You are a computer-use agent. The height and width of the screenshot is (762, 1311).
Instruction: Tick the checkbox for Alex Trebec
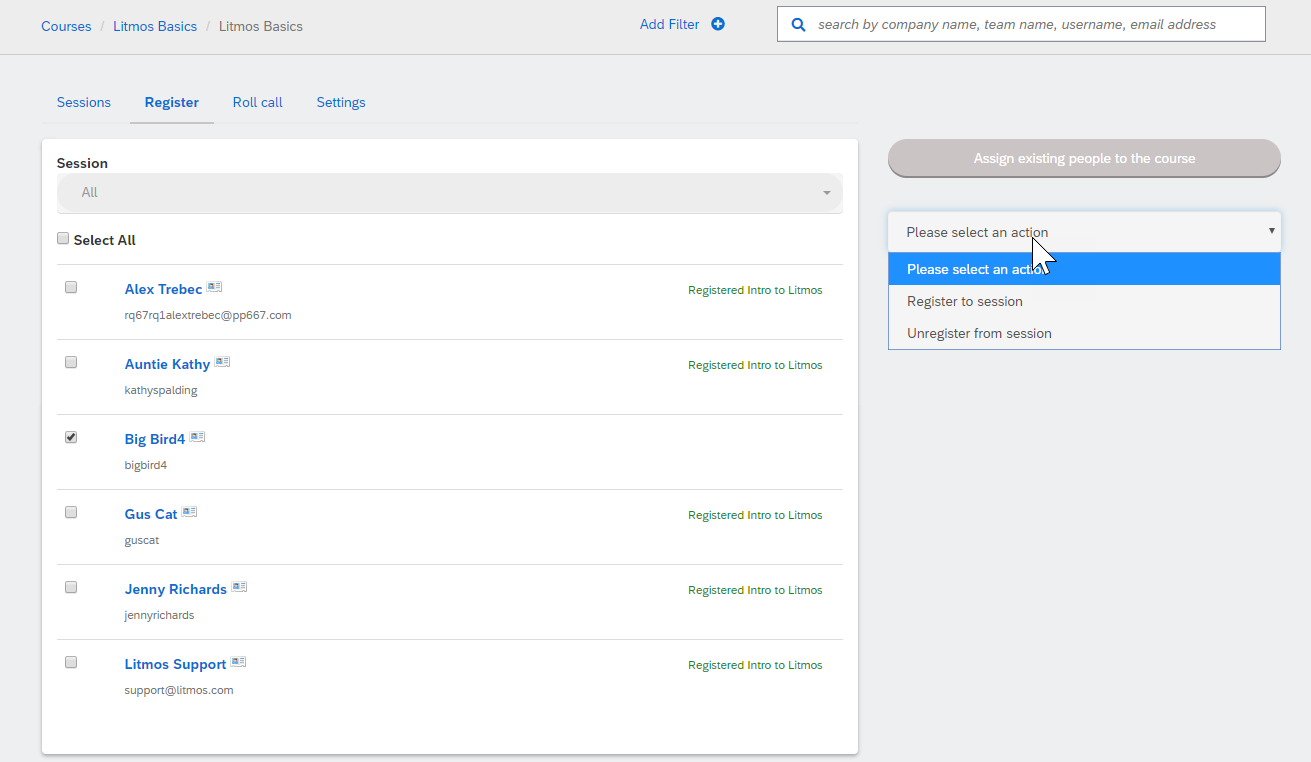pos(71,287)
